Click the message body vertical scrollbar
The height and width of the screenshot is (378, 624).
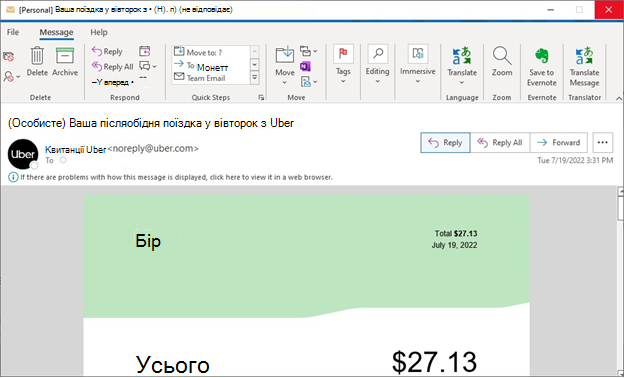(620, 281)
